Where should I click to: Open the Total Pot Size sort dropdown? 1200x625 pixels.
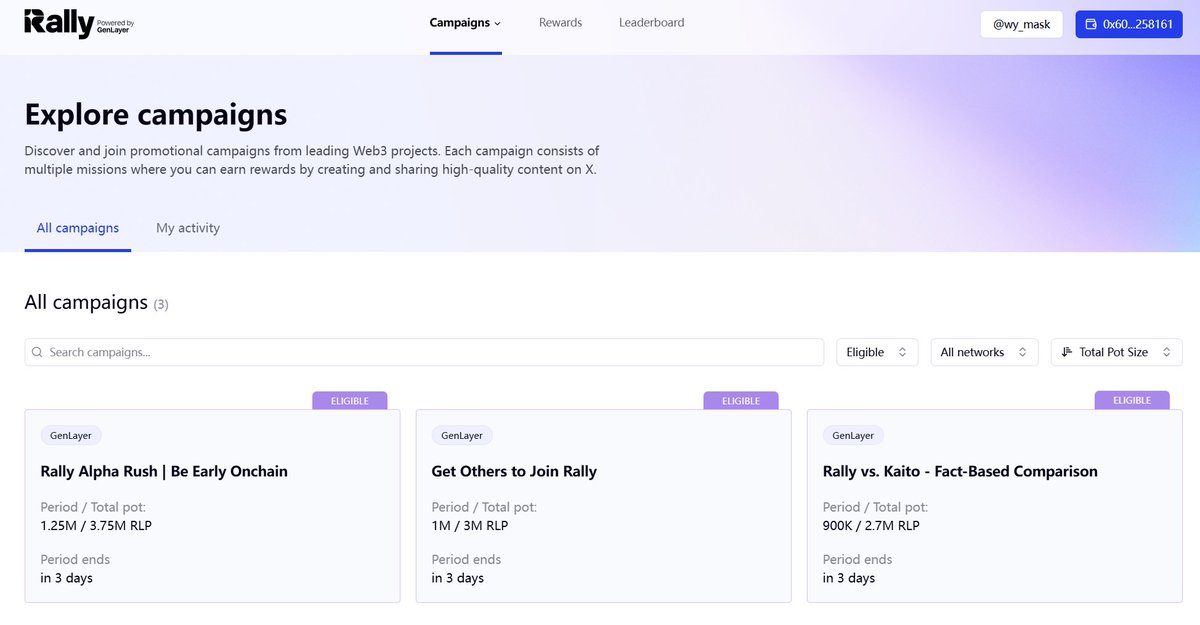[1116, 352]
